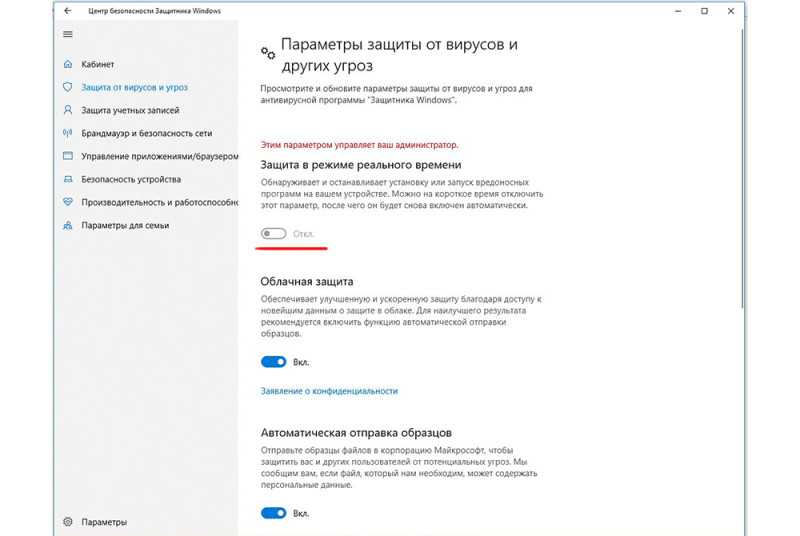Viewport: 800px width, 536px height.
Task: Go to Параметры для семьи
Action: [126, 225]
